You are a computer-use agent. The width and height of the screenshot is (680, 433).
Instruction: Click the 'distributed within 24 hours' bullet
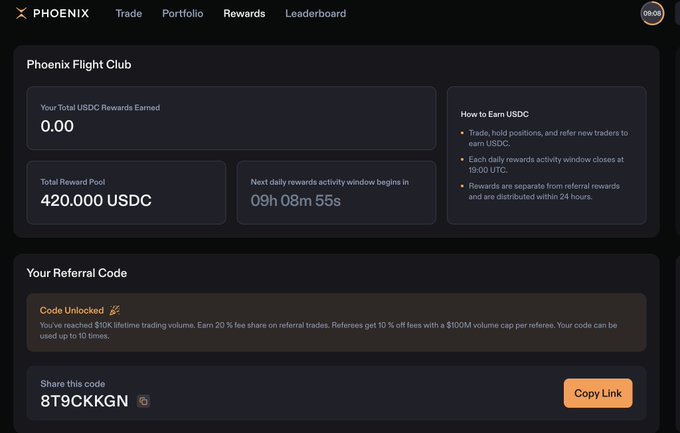[x=544, y=191]
